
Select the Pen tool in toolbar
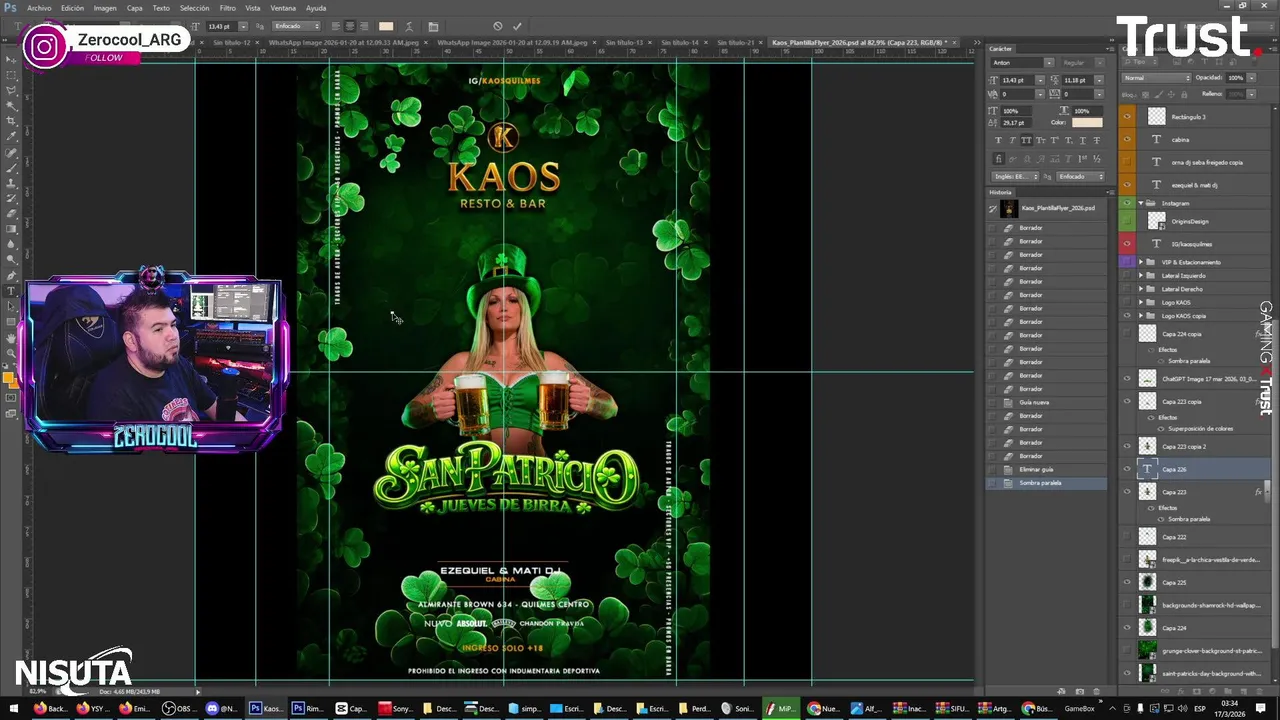[11, 275]
